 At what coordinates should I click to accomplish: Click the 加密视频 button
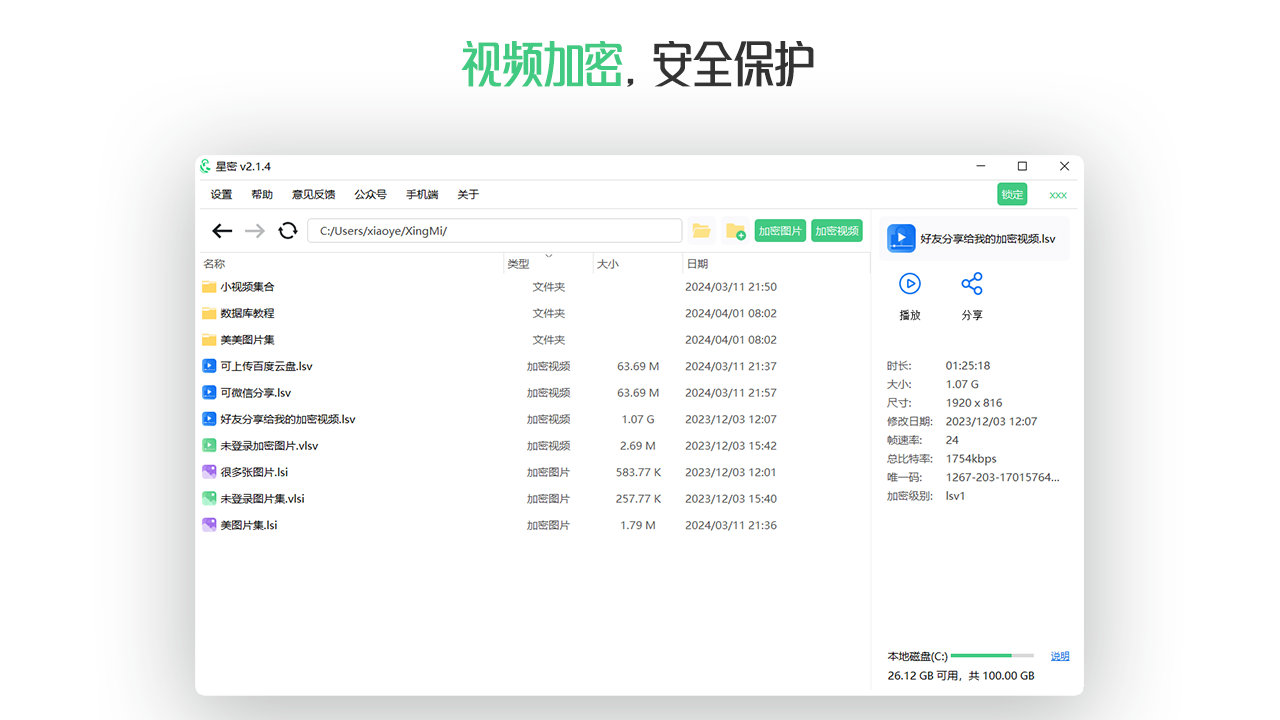[x=837, y=231]
